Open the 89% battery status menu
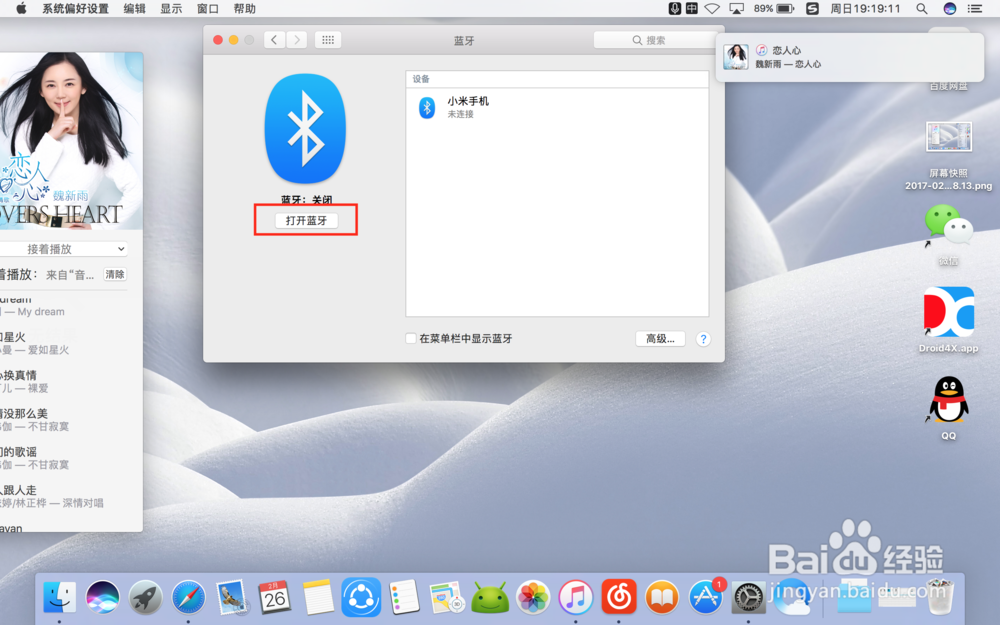 coord(774,9)
